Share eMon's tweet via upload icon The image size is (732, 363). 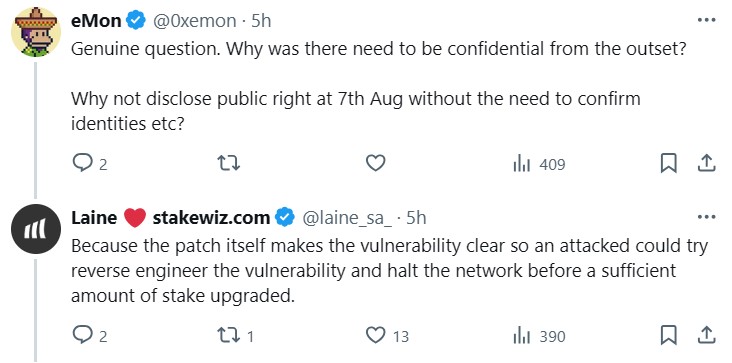tap(706, 163)
